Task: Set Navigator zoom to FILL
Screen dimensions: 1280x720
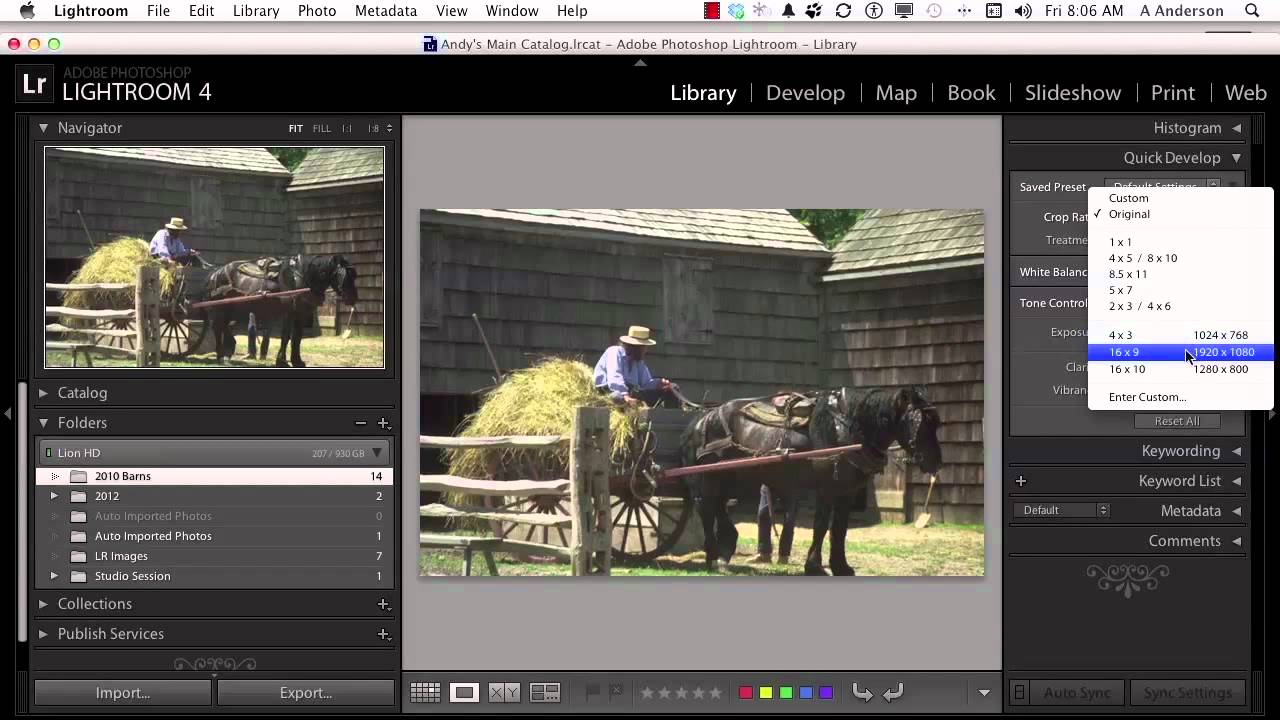Action: [x=321, y=129]
